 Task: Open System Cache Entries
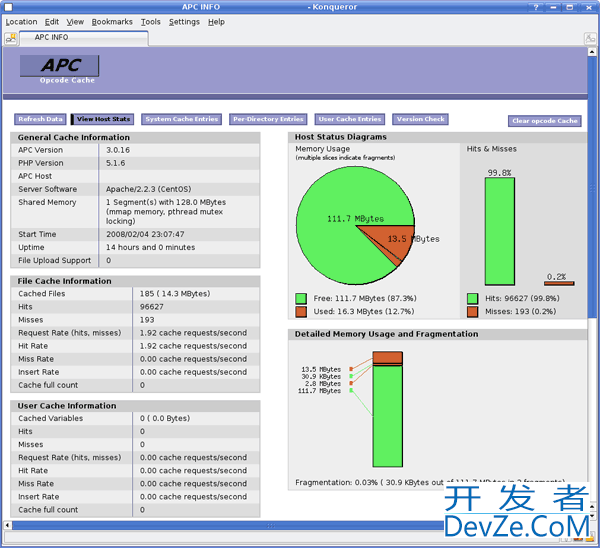182,119
